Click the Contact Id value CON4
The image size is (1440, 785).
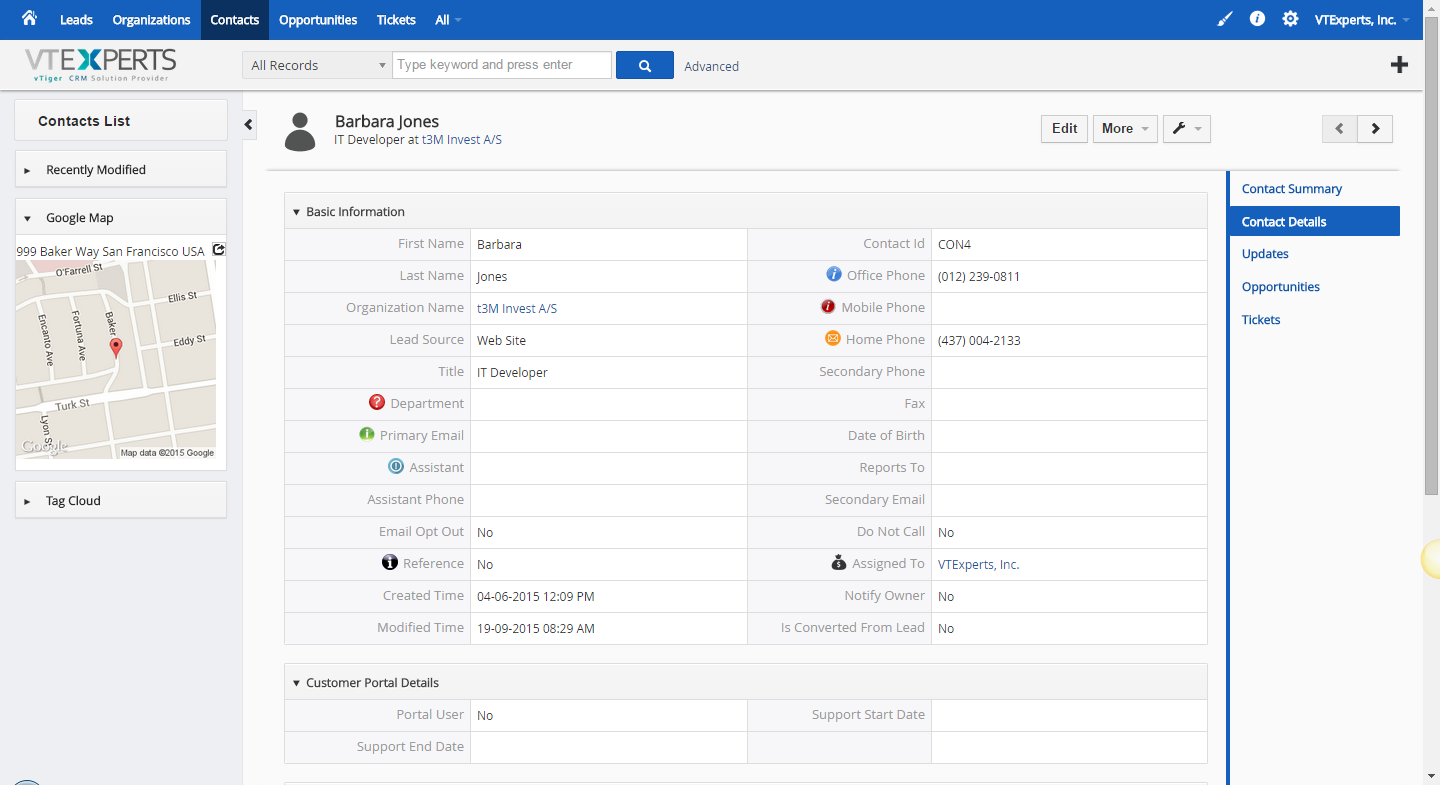955,245
